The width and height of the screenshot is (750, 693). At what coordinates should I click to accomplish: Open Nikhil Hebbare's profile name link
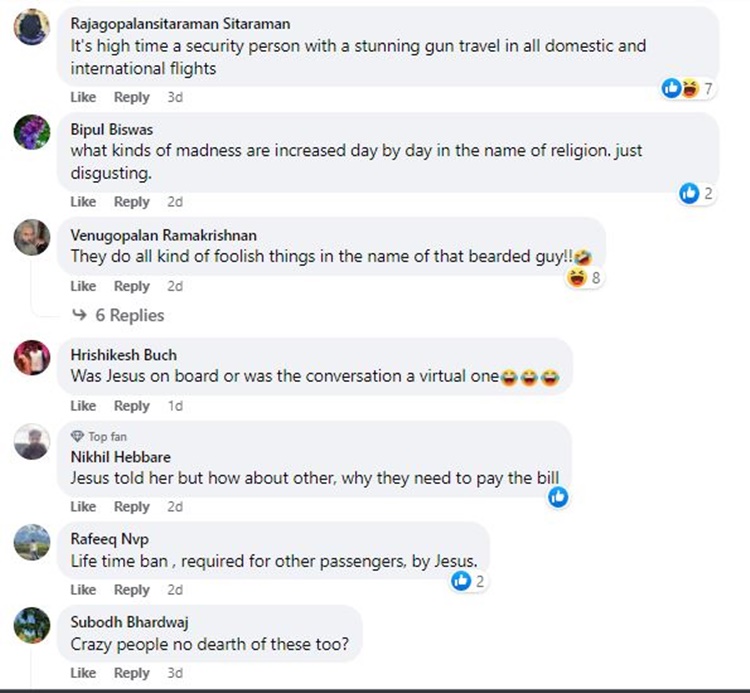(x=106, y=457)
